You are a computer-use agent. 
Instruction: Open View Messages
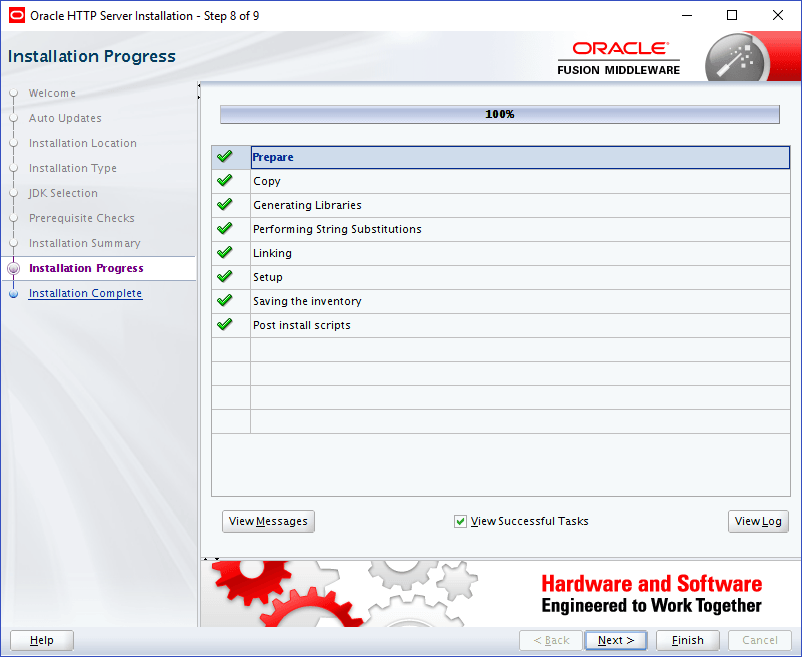[268, 521]
